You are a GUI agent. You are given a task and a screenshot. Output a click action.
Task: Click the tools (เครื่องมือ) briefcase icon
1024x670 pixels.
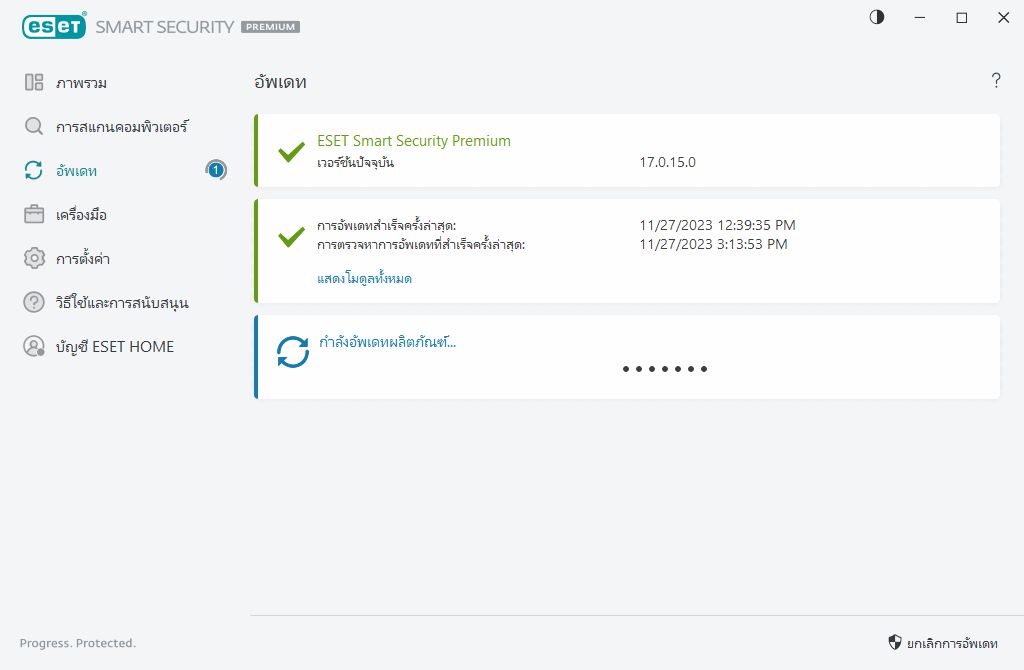pos(34,215)
